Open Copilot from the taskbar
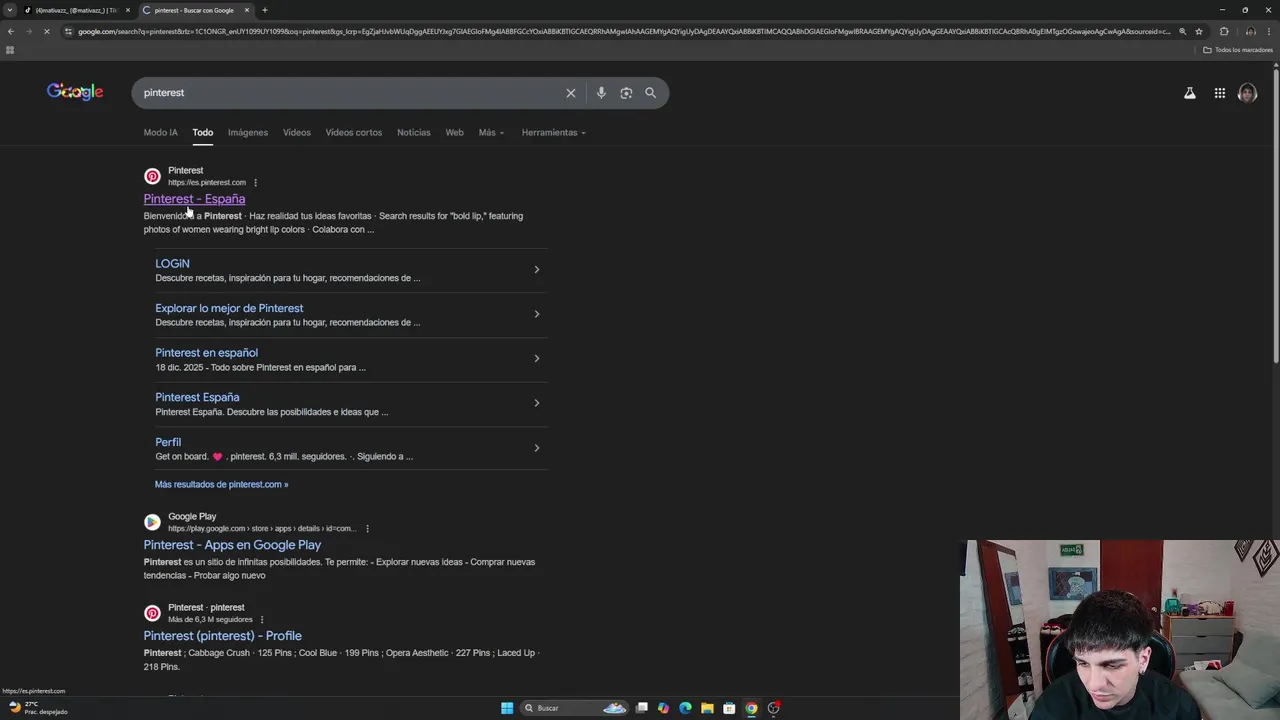This screenshot has height=720, width=1280. tap(663, 708)
